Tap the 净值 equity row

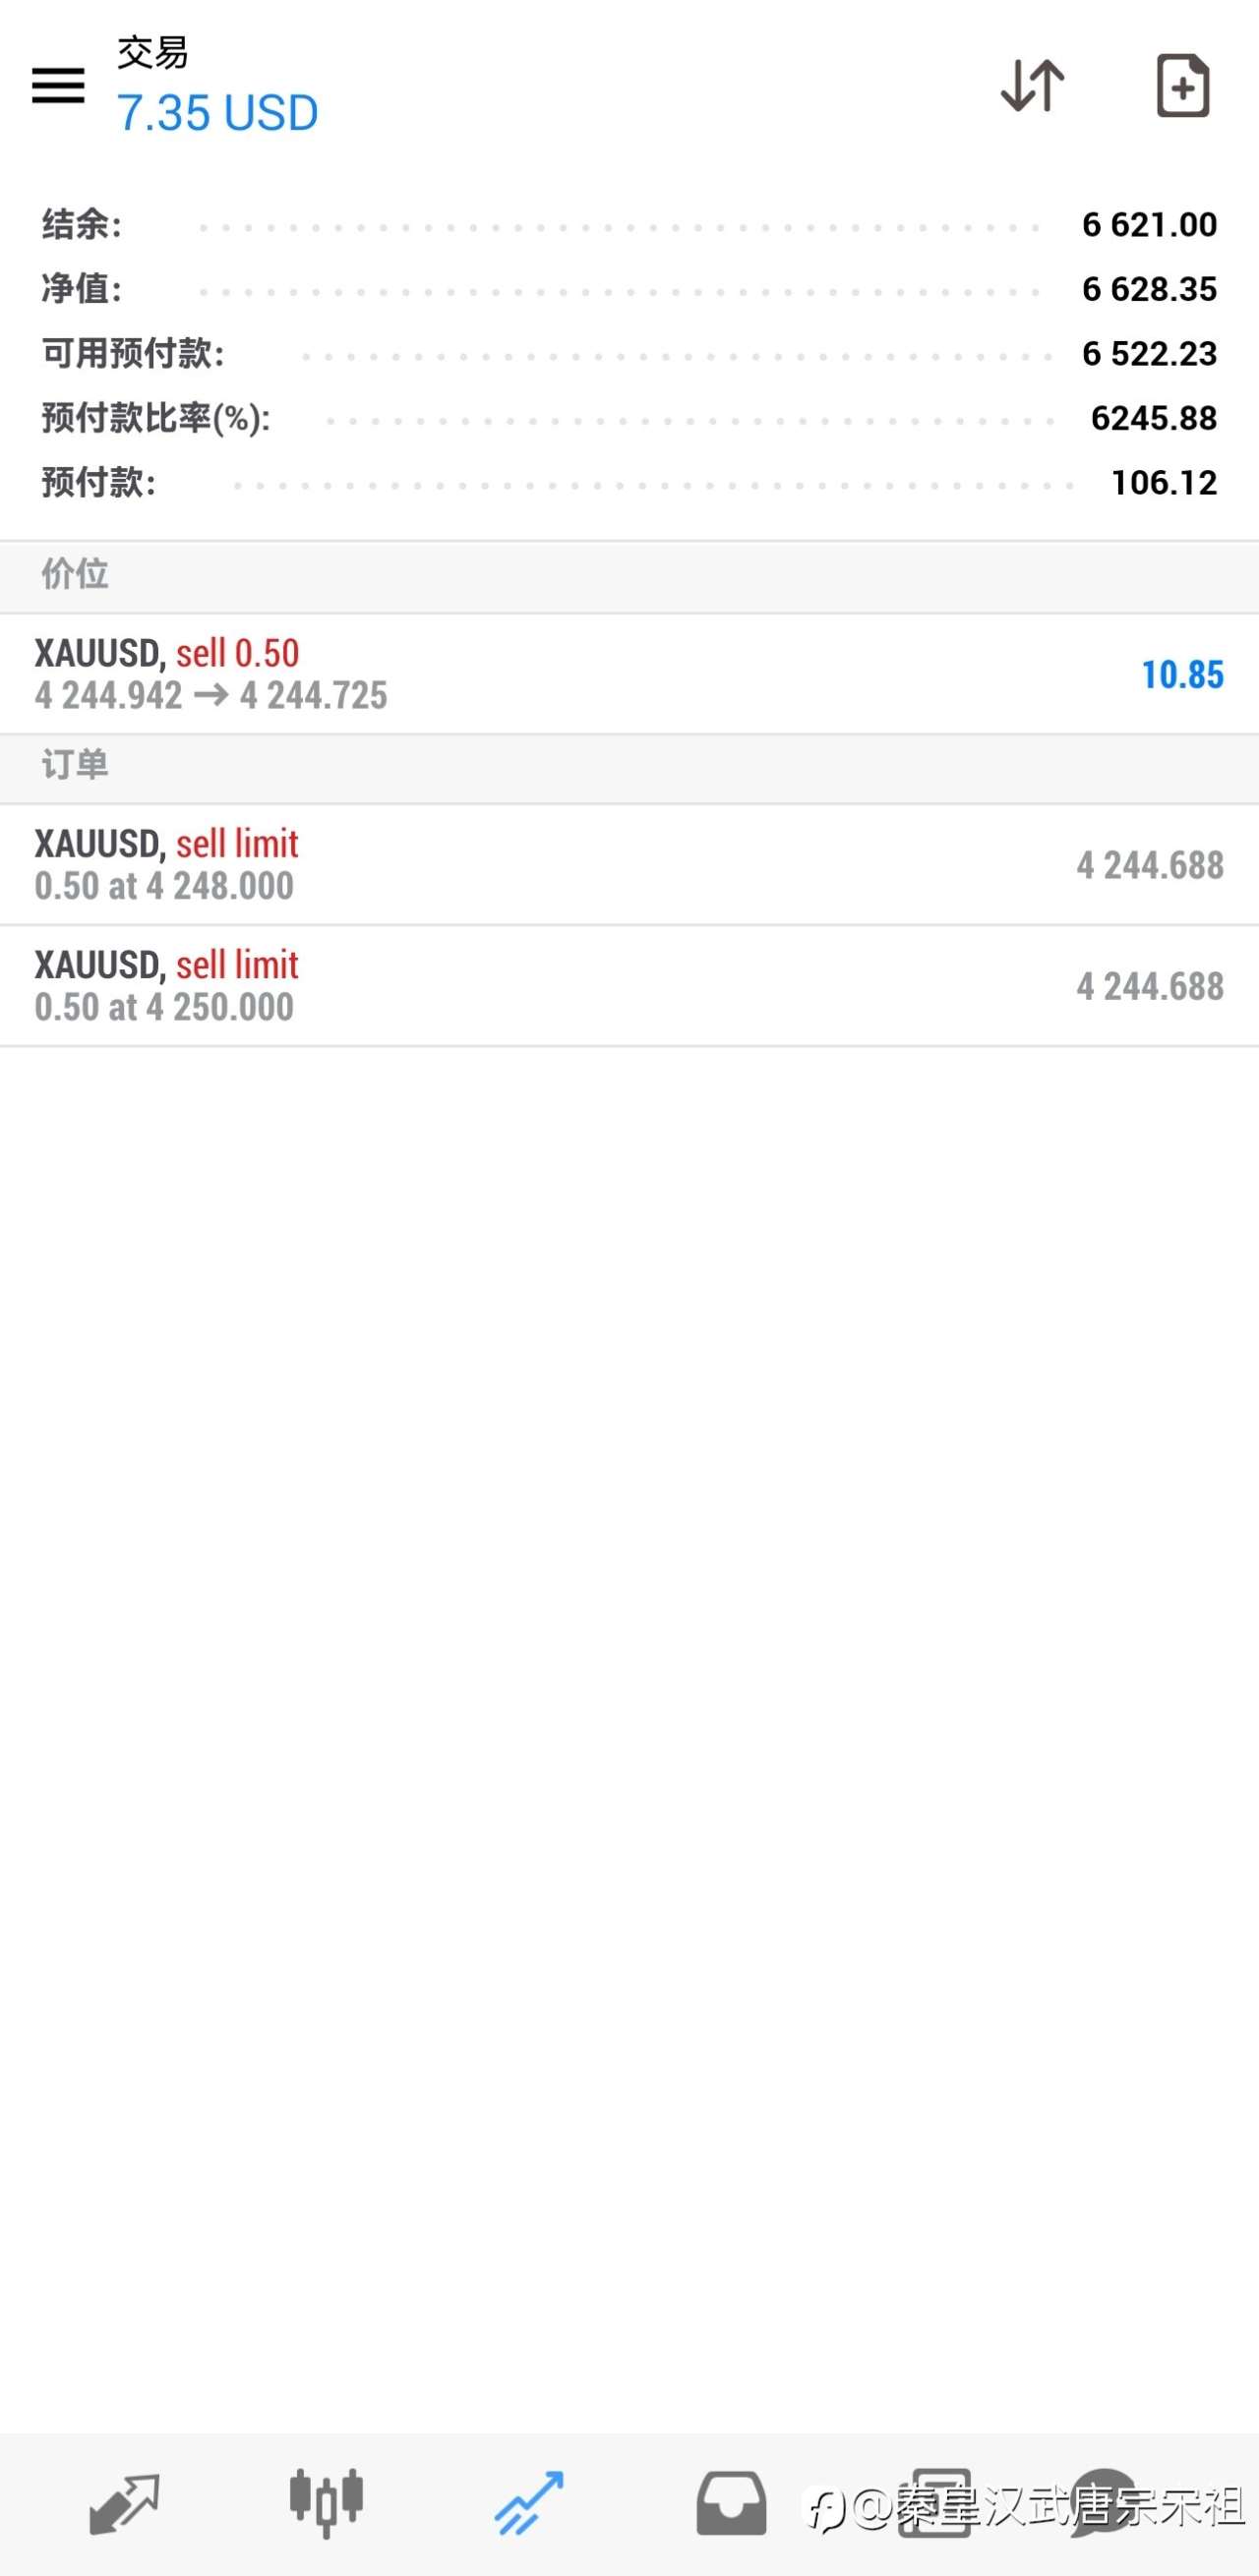[x=629, y=289]
